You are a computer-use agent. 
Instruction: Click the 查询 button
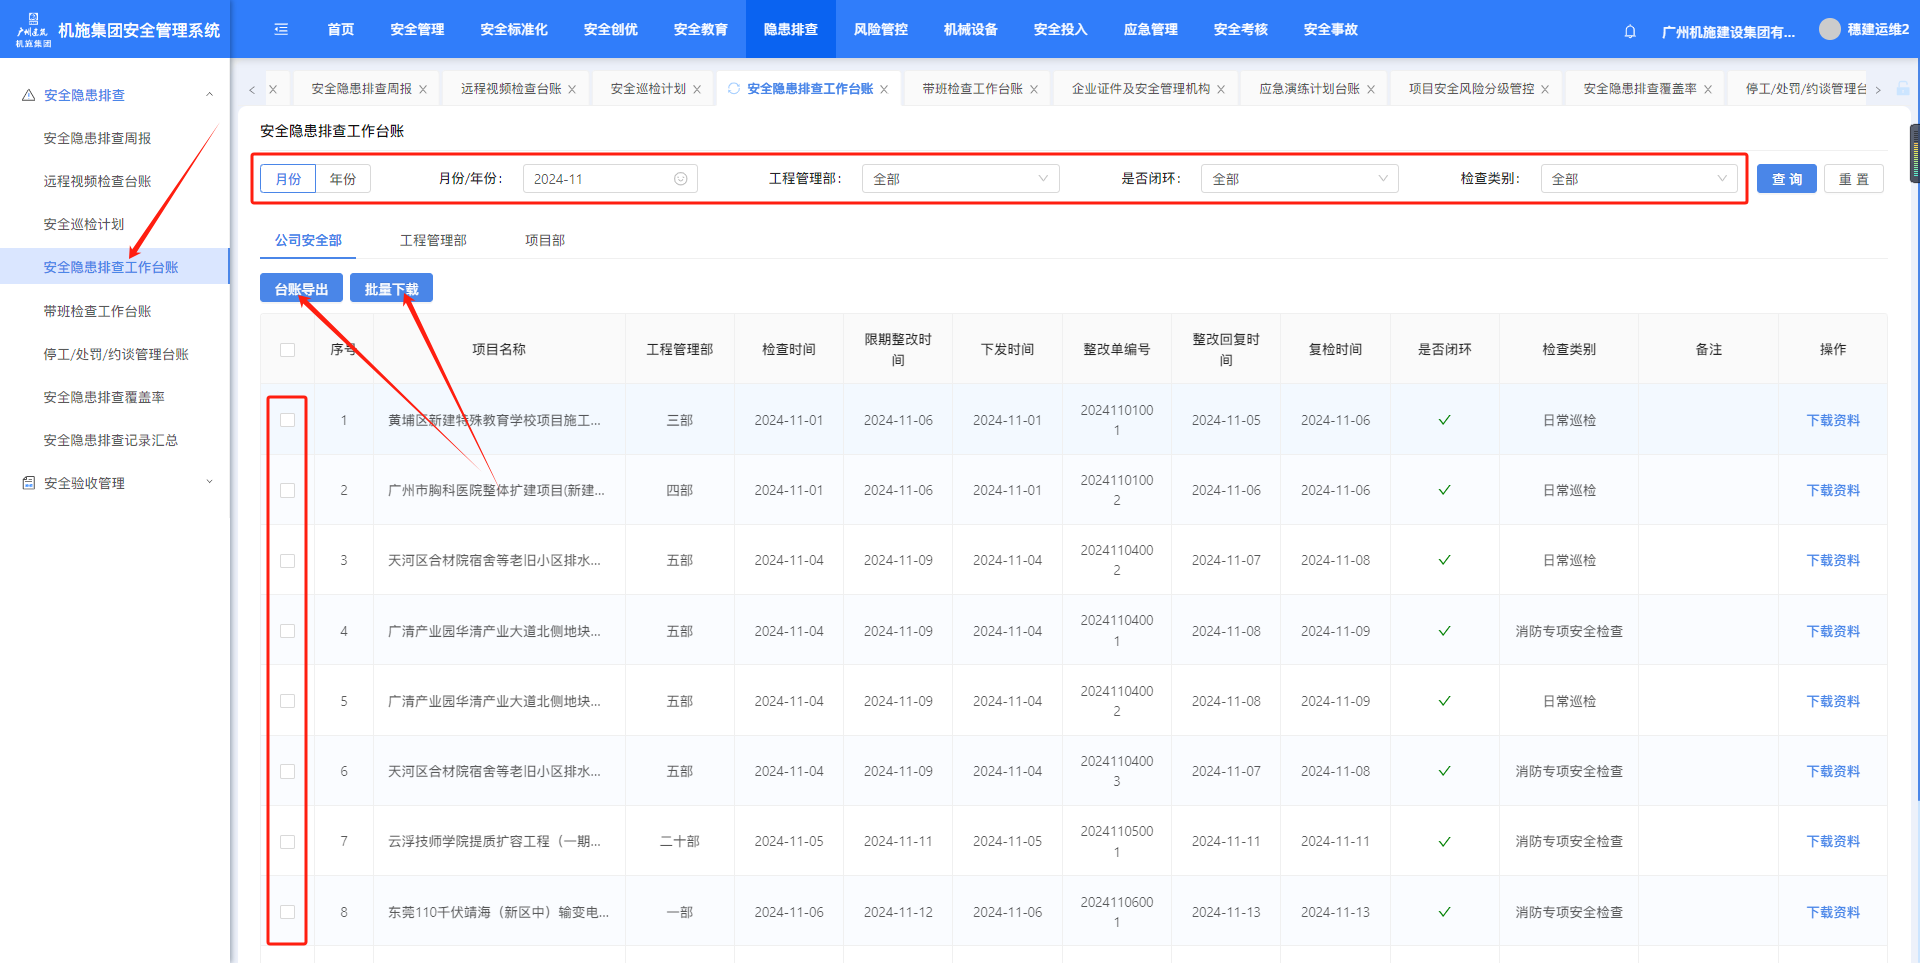(1786, 179)
